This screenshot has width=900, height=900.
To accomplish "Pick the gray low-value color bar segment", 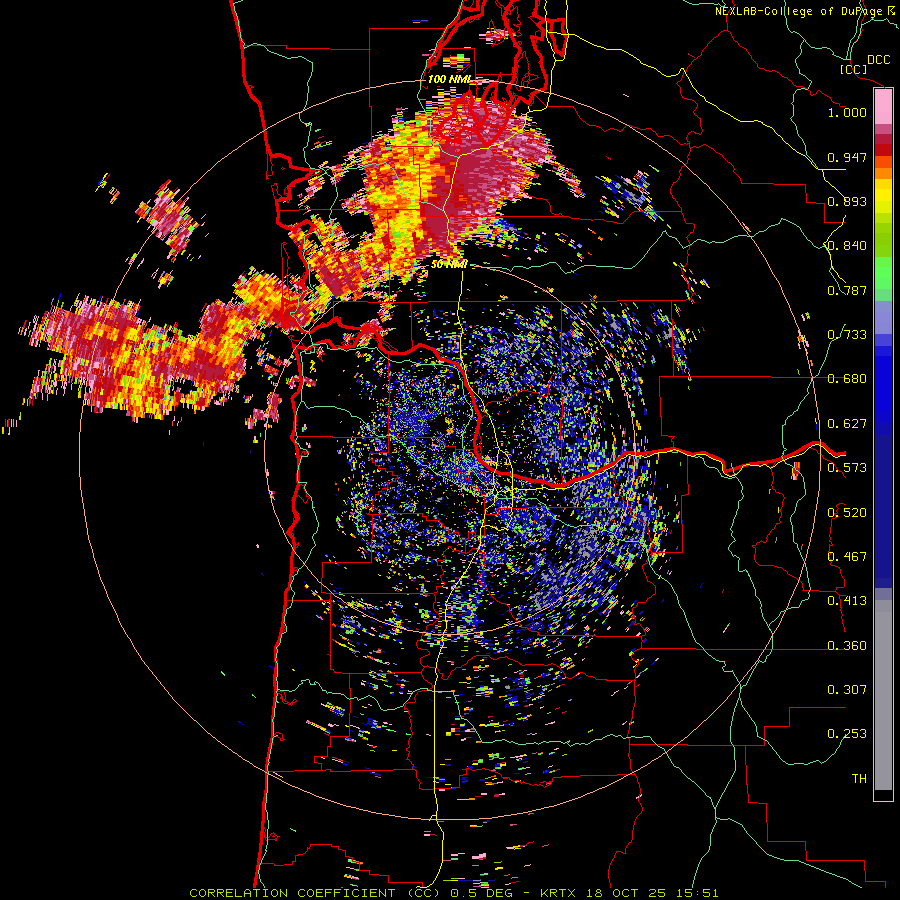I will (x=883, y=695).
